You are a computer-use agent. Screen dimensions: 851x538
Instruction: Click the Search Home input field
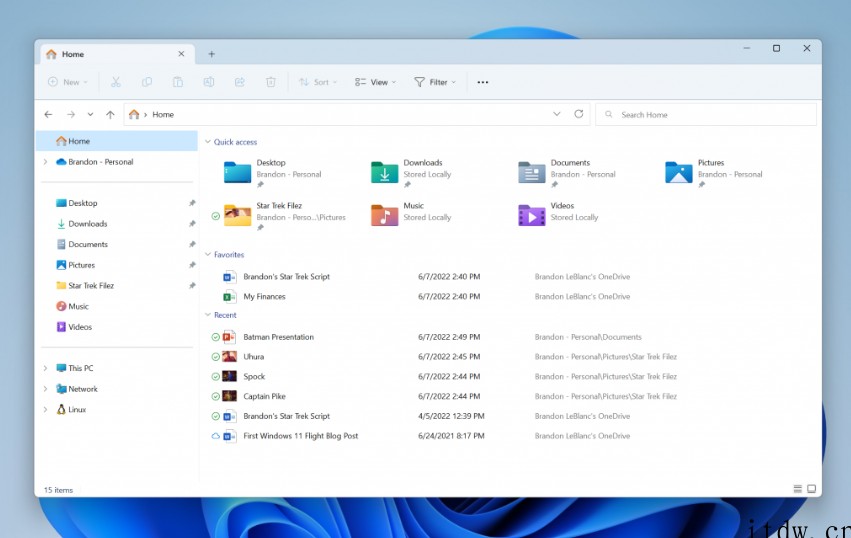(706, 115)
